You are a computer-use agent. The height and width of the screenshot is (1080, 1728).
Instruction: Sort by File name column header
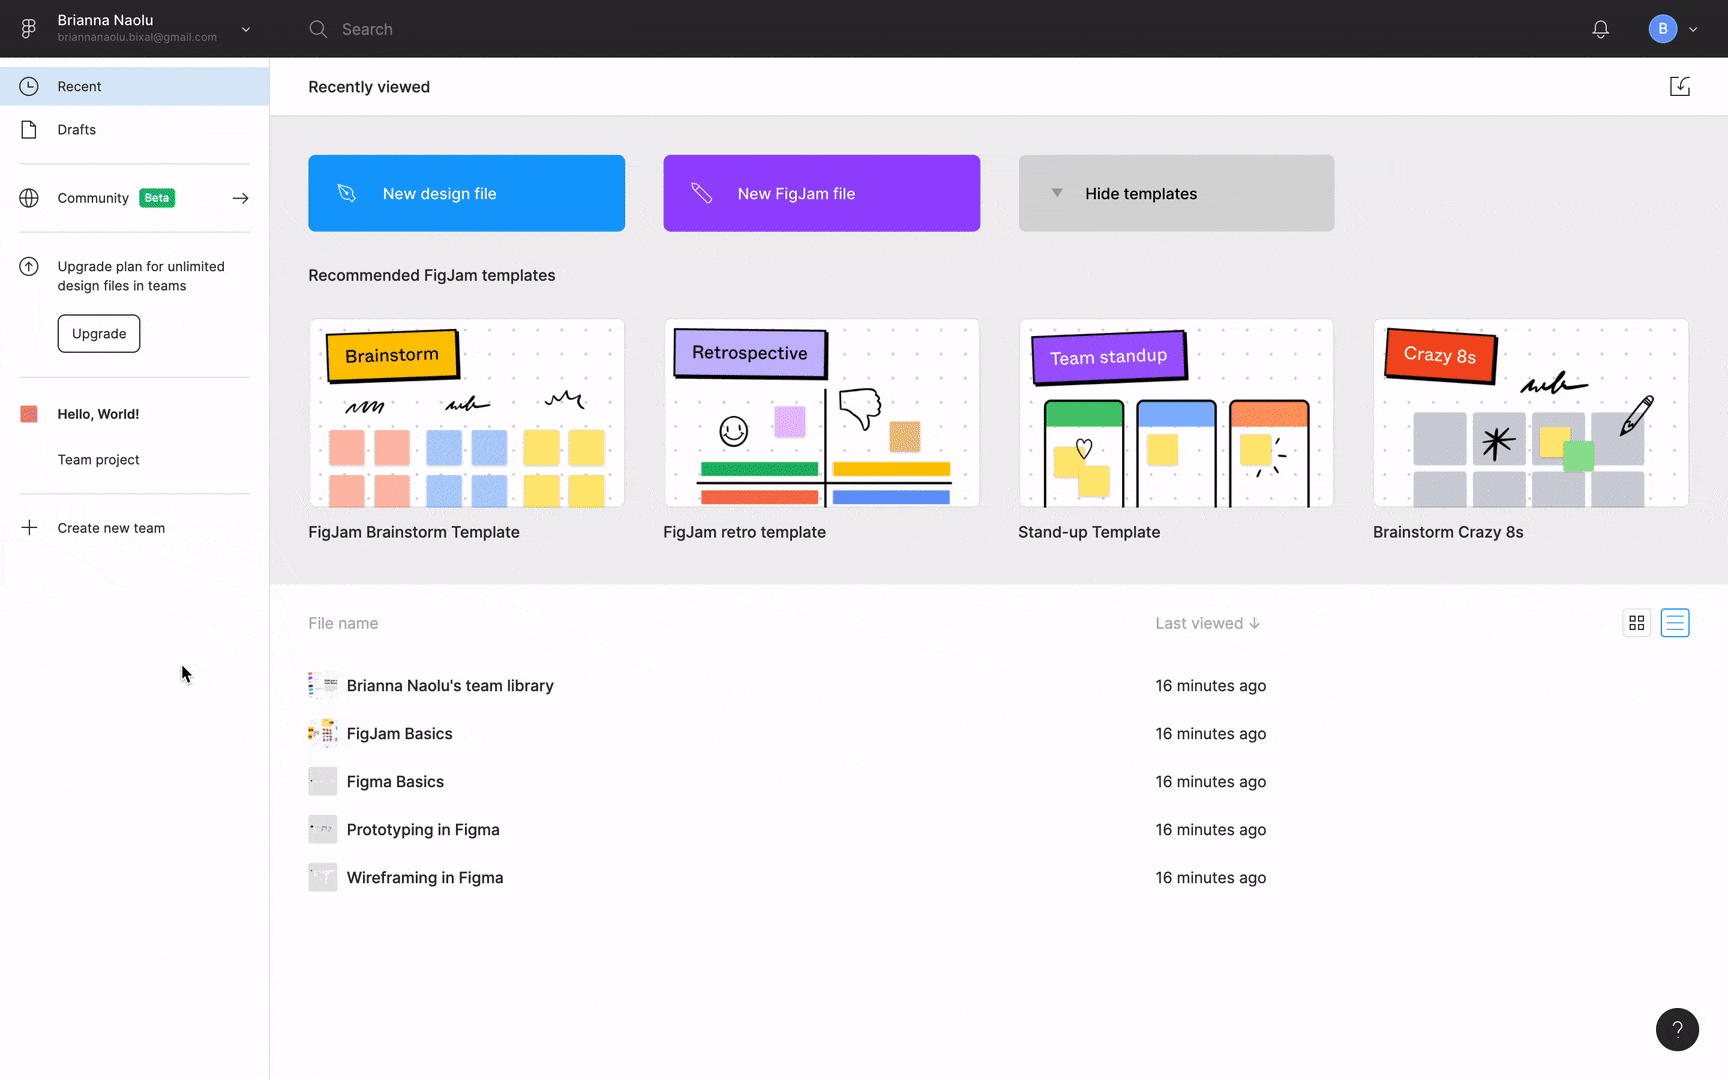[343, 623]
